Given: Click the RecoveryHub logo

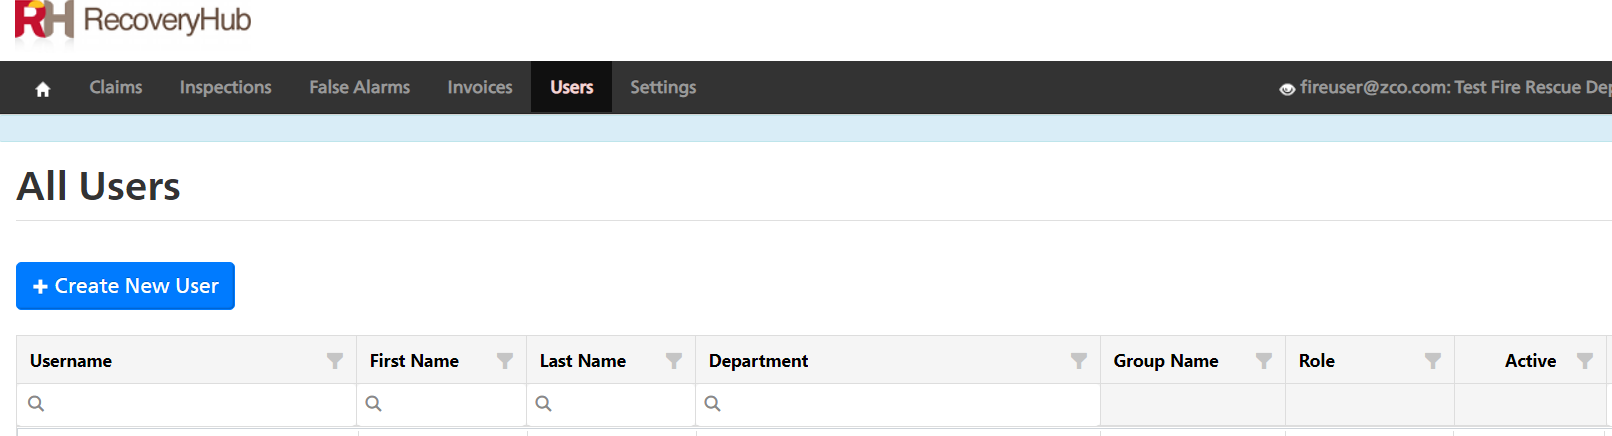Looking at the screenshot, I should (x=133, y=21).
